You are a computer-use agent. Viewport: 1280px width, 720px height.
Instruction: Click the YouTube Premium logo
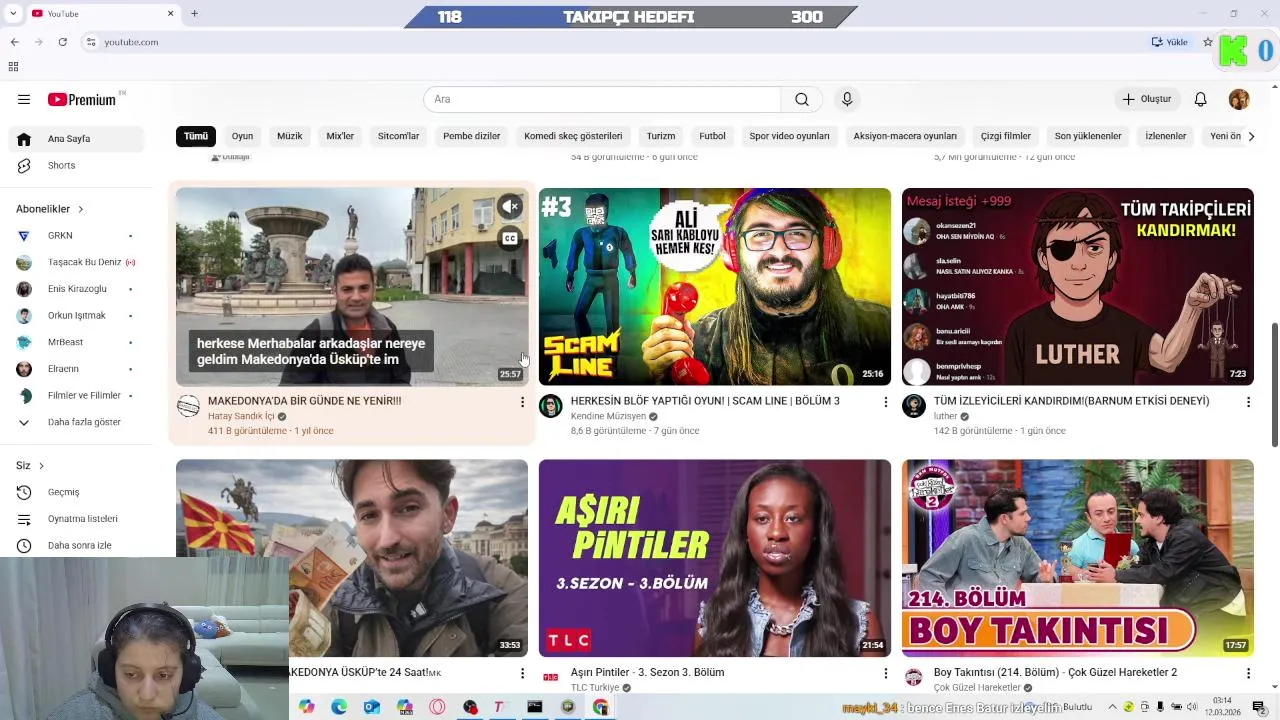pyautogui.click(x=84, y=99)
